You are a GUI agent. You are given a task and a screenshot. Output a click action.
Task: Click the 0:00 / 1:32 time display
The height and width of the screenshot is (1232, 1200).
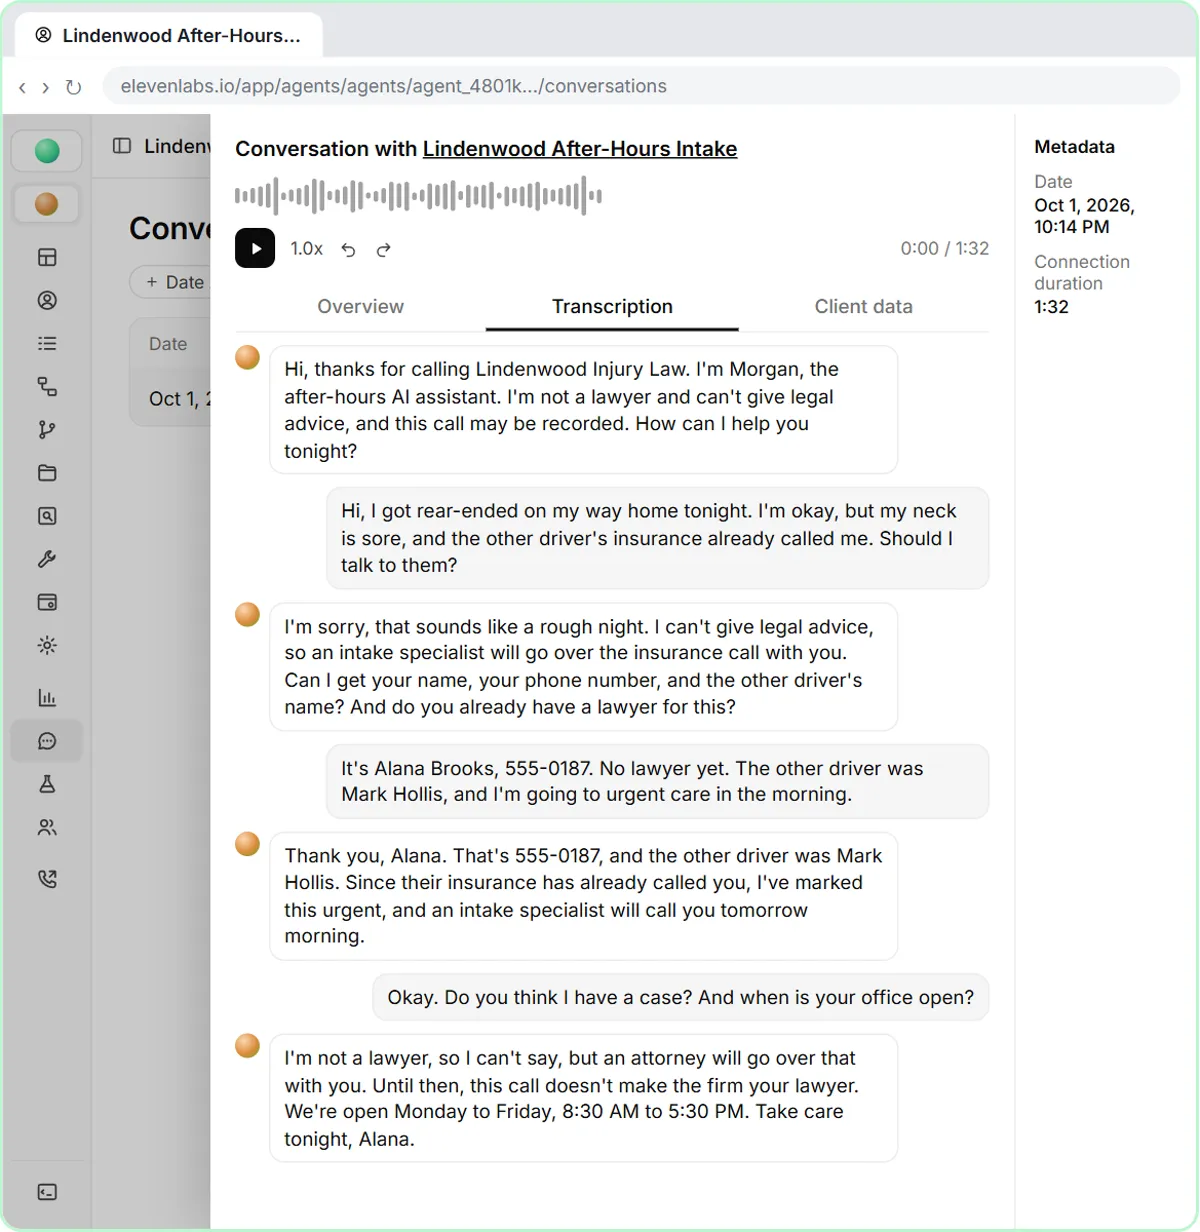(944, 249)
